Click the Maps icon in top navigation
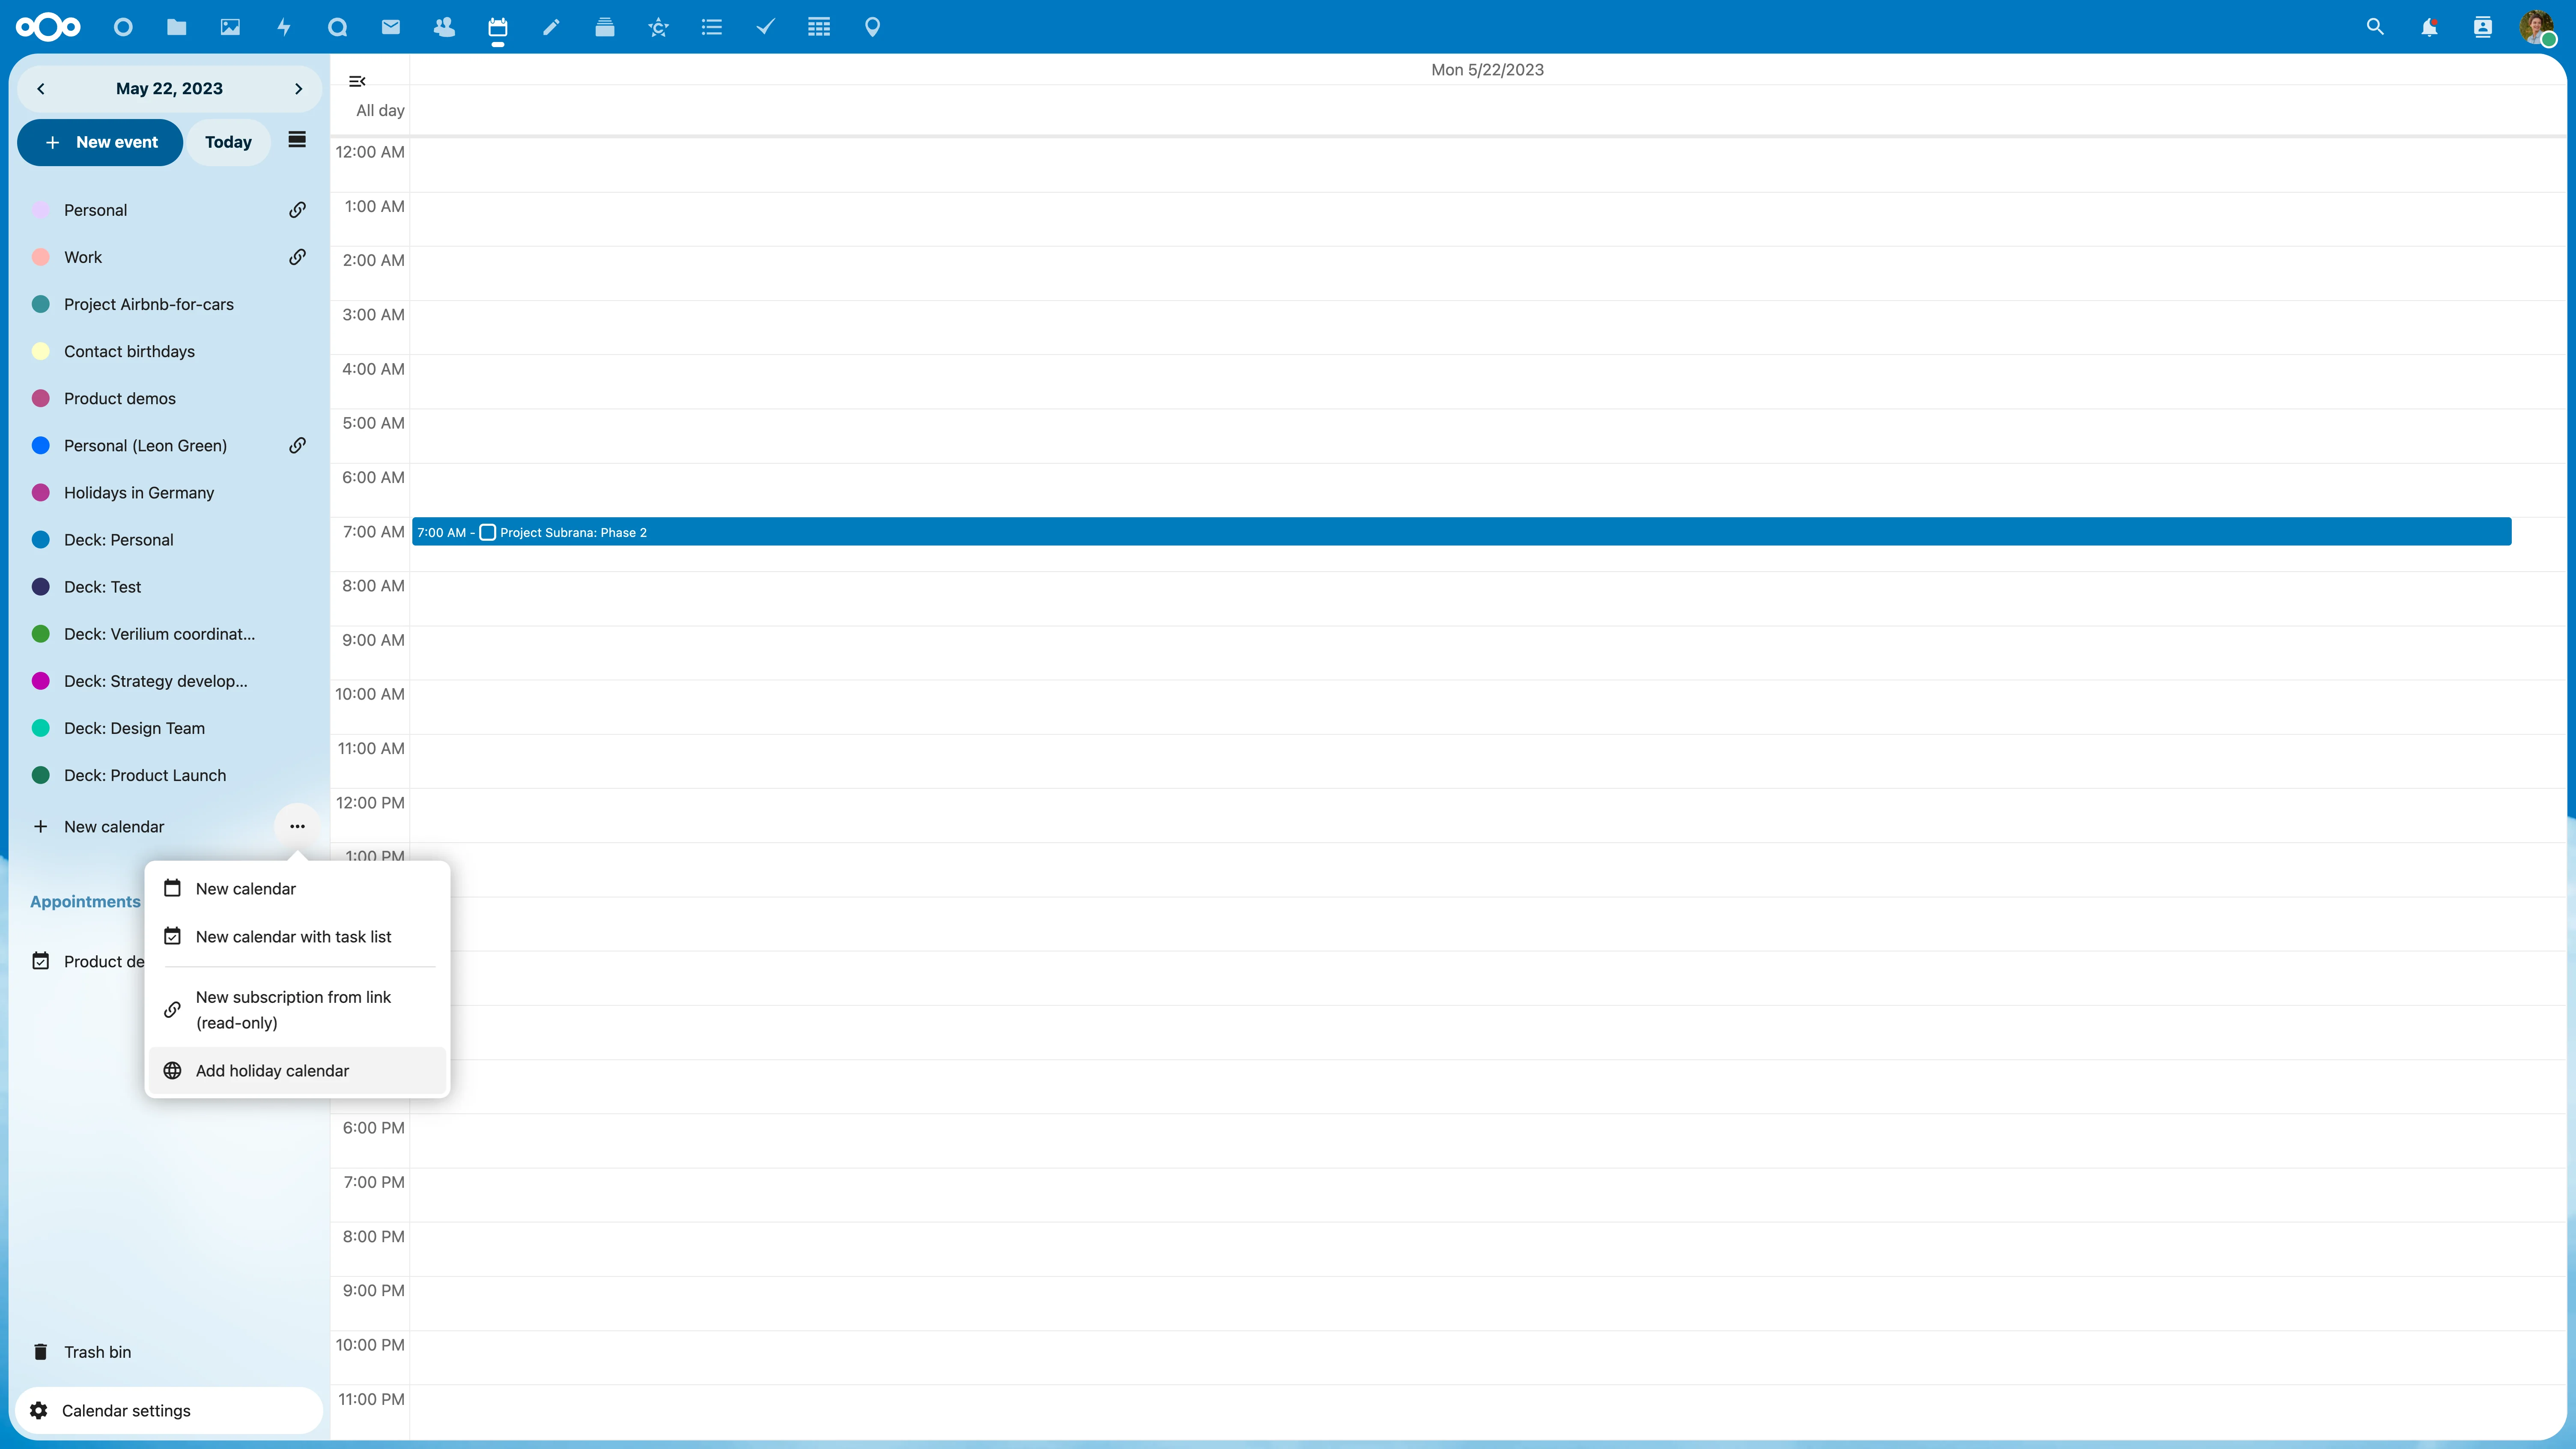This screenshot has width=2576, height=1449. (872, 27)
